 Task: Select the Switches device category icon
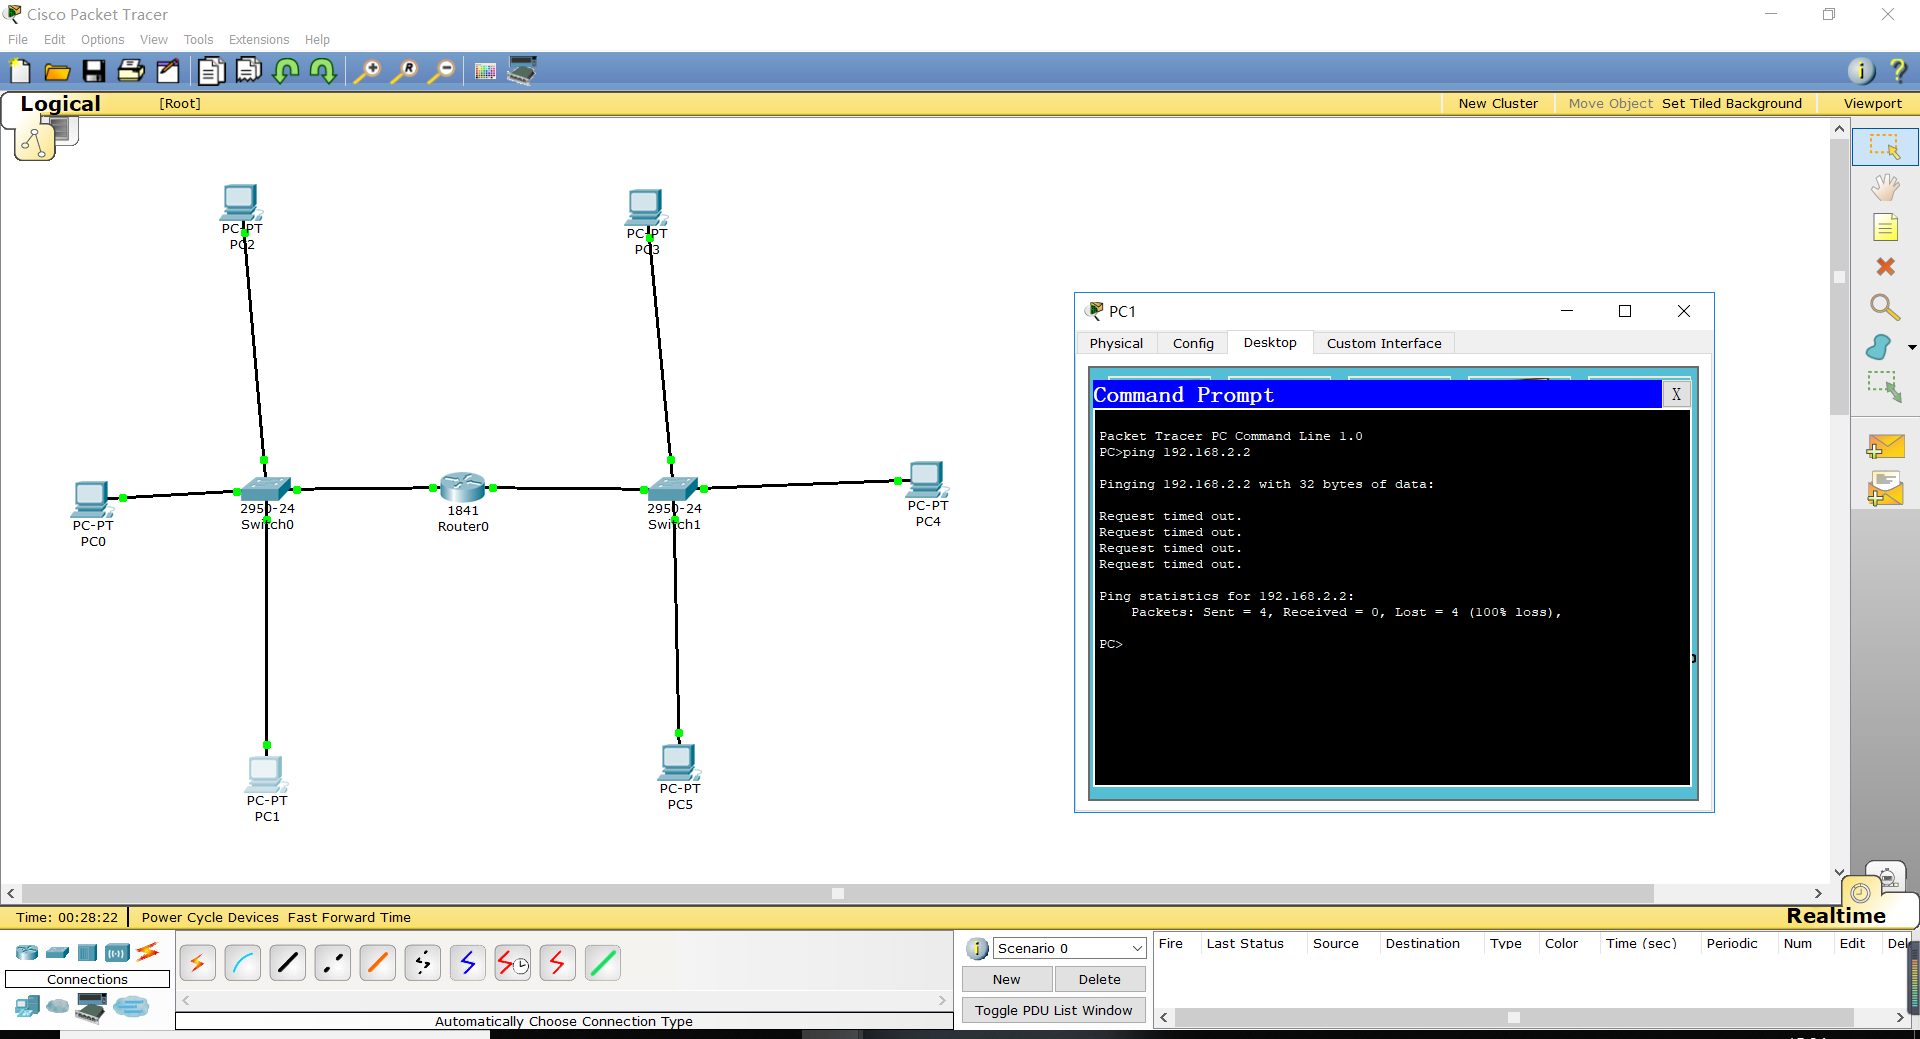pos(58,952)
